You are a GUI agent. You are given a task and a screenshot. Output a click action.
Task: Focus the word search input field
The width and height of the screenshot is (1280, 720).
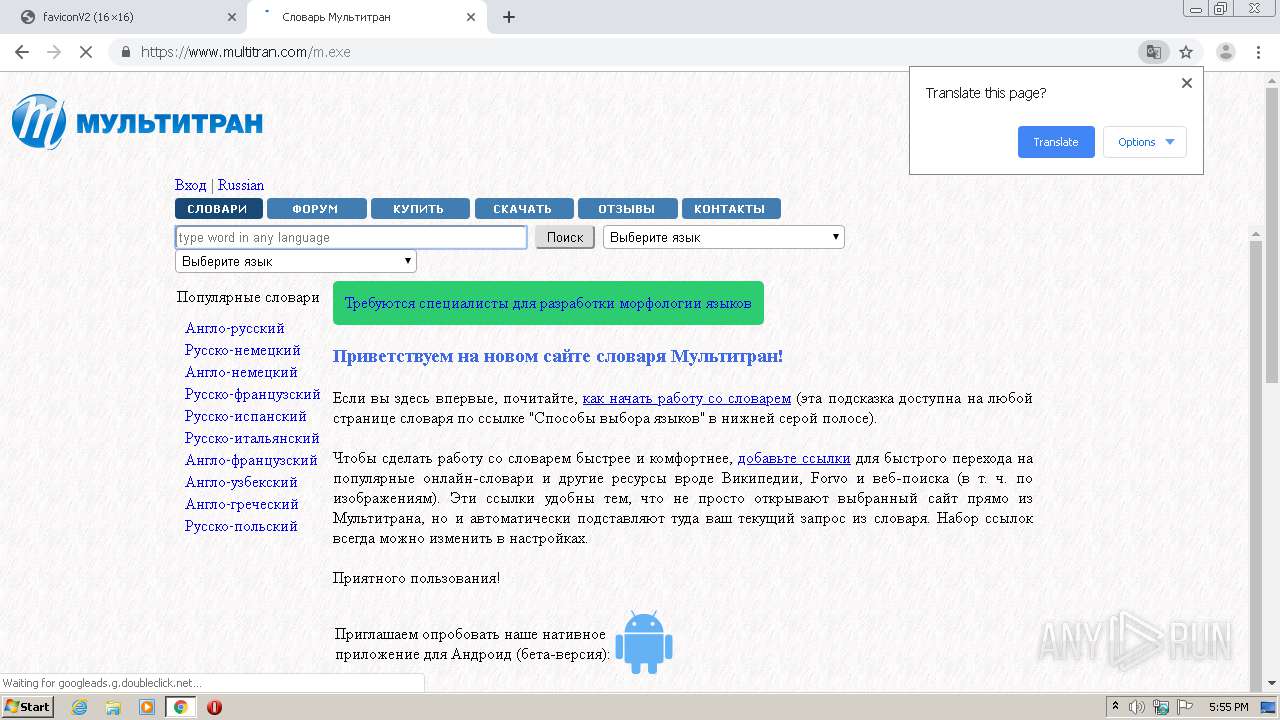coord(351,237)
